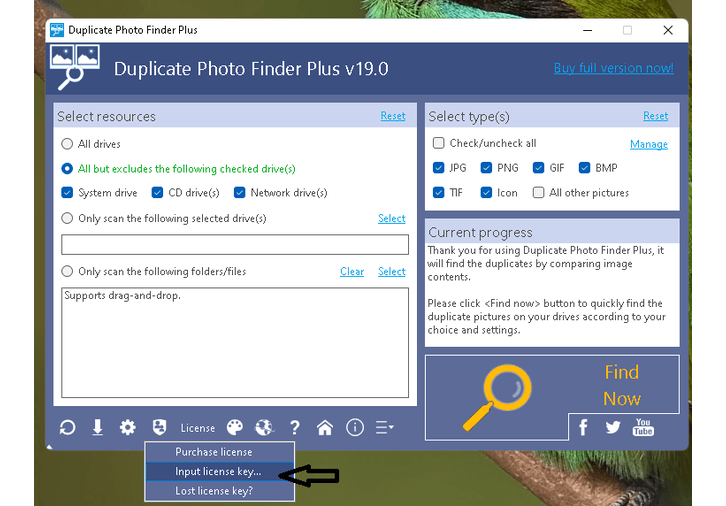This screenshot has height=506, width=726.
Task: Uncheck the BMP file type
Action: (x=584, y=168)
